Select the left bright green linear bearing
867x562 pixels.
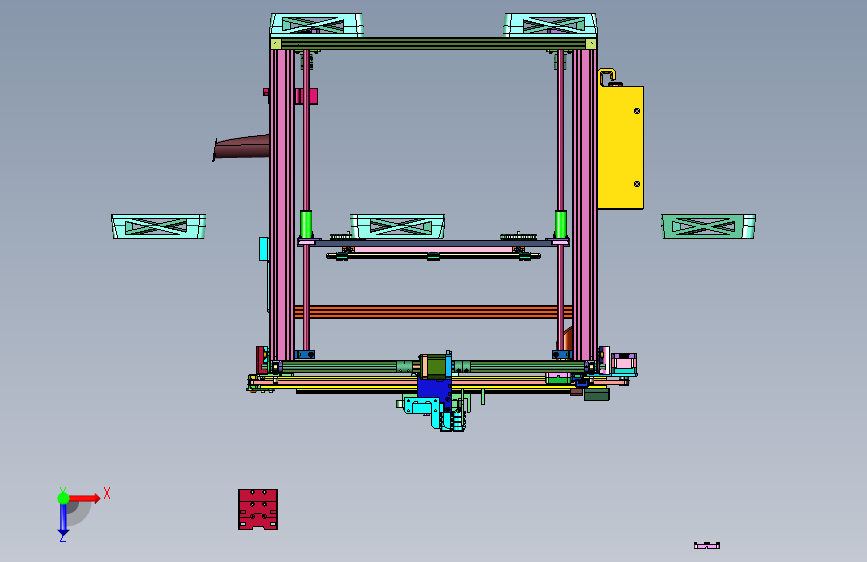click(x=306, y=224)
